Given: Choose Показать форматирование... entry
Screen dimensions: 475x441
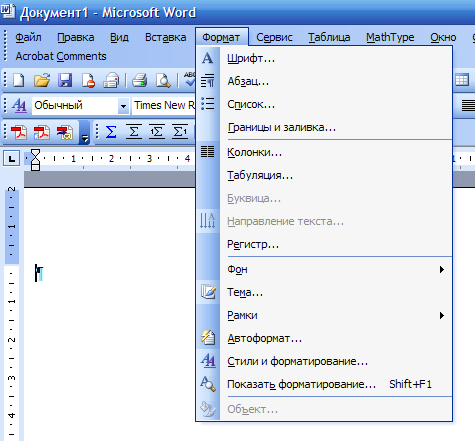Looking at the screenshot, I should click(x=324, y=384).
